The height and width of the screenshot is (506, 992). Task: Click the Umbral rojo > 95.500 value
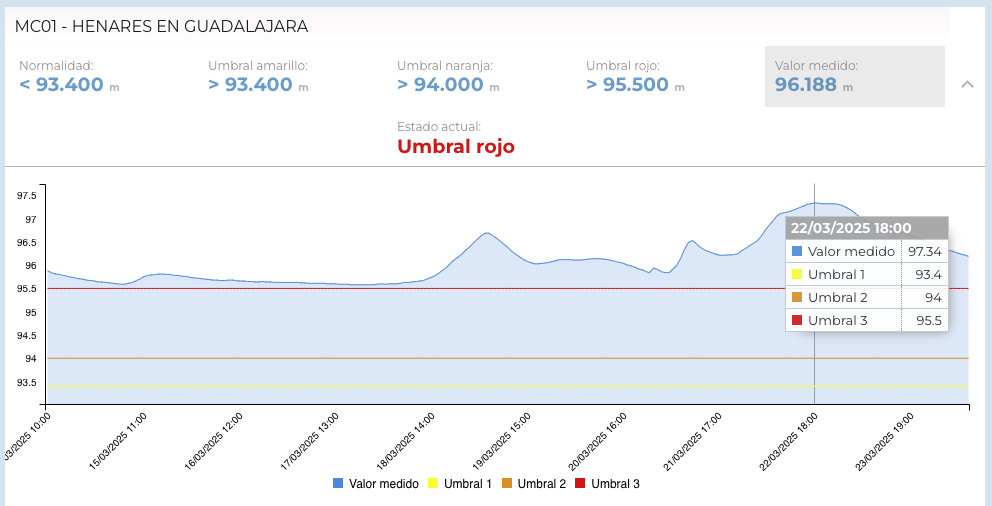tap(628, 85)
